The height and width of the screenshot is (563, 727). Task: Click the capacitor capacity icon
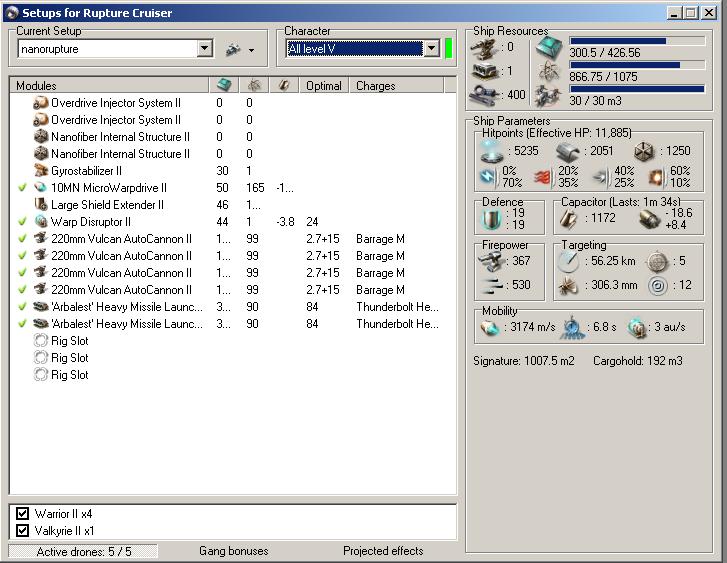coord(568,219)
